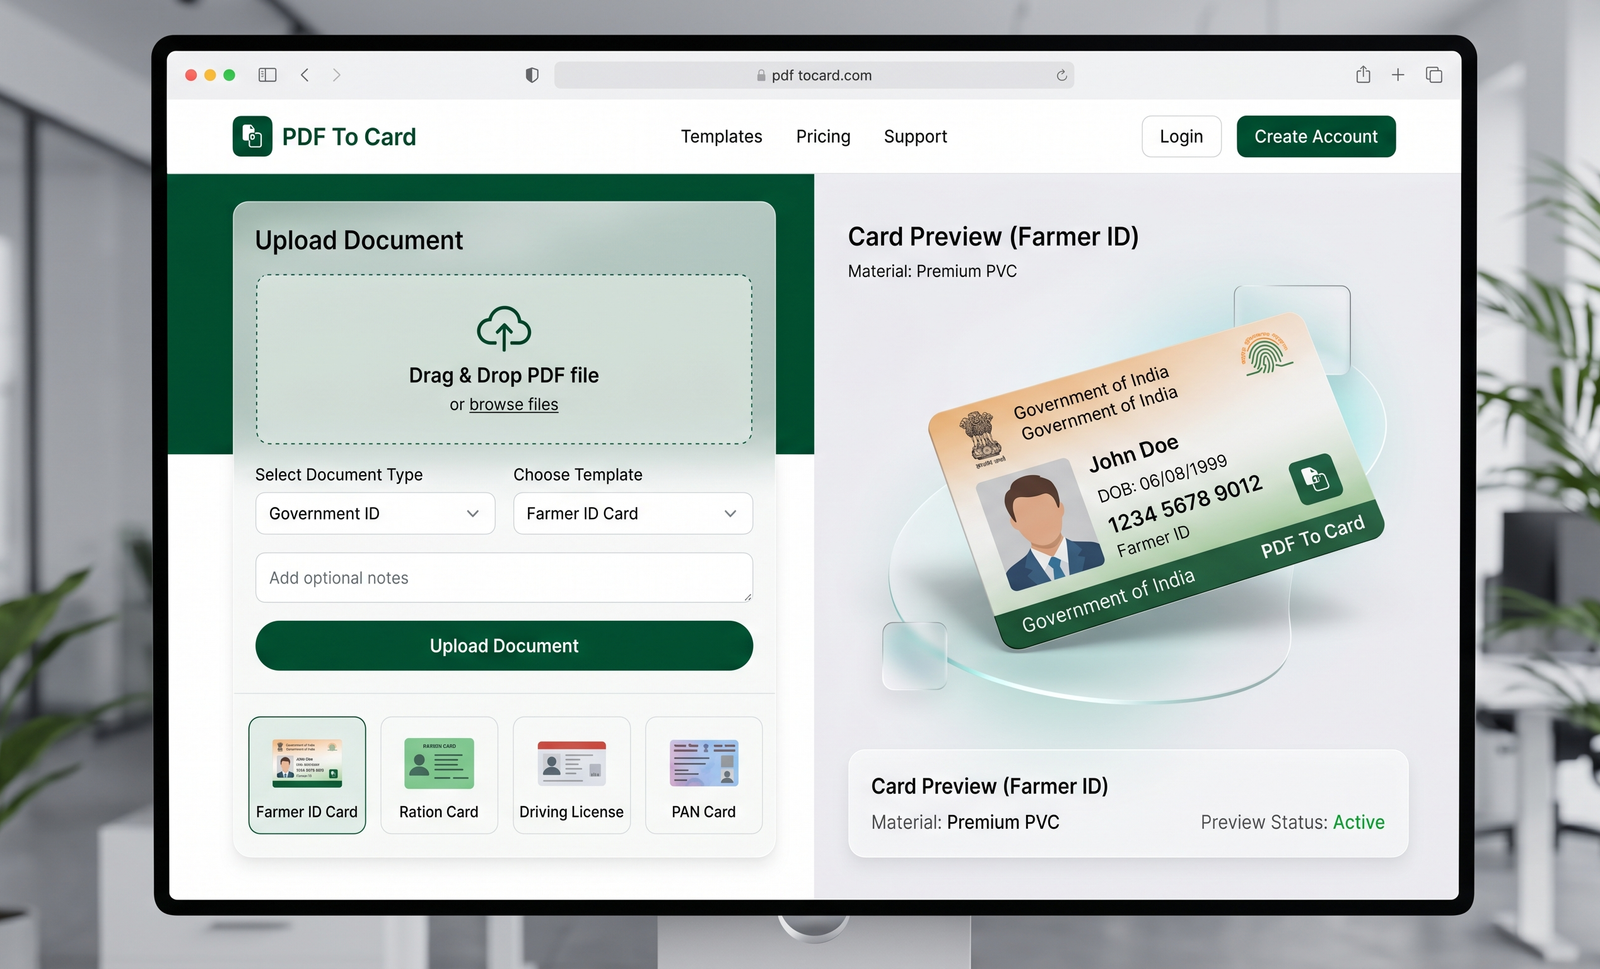Click the Create Account button
Screen dimensions: 1600x969
click(1316, 136)
